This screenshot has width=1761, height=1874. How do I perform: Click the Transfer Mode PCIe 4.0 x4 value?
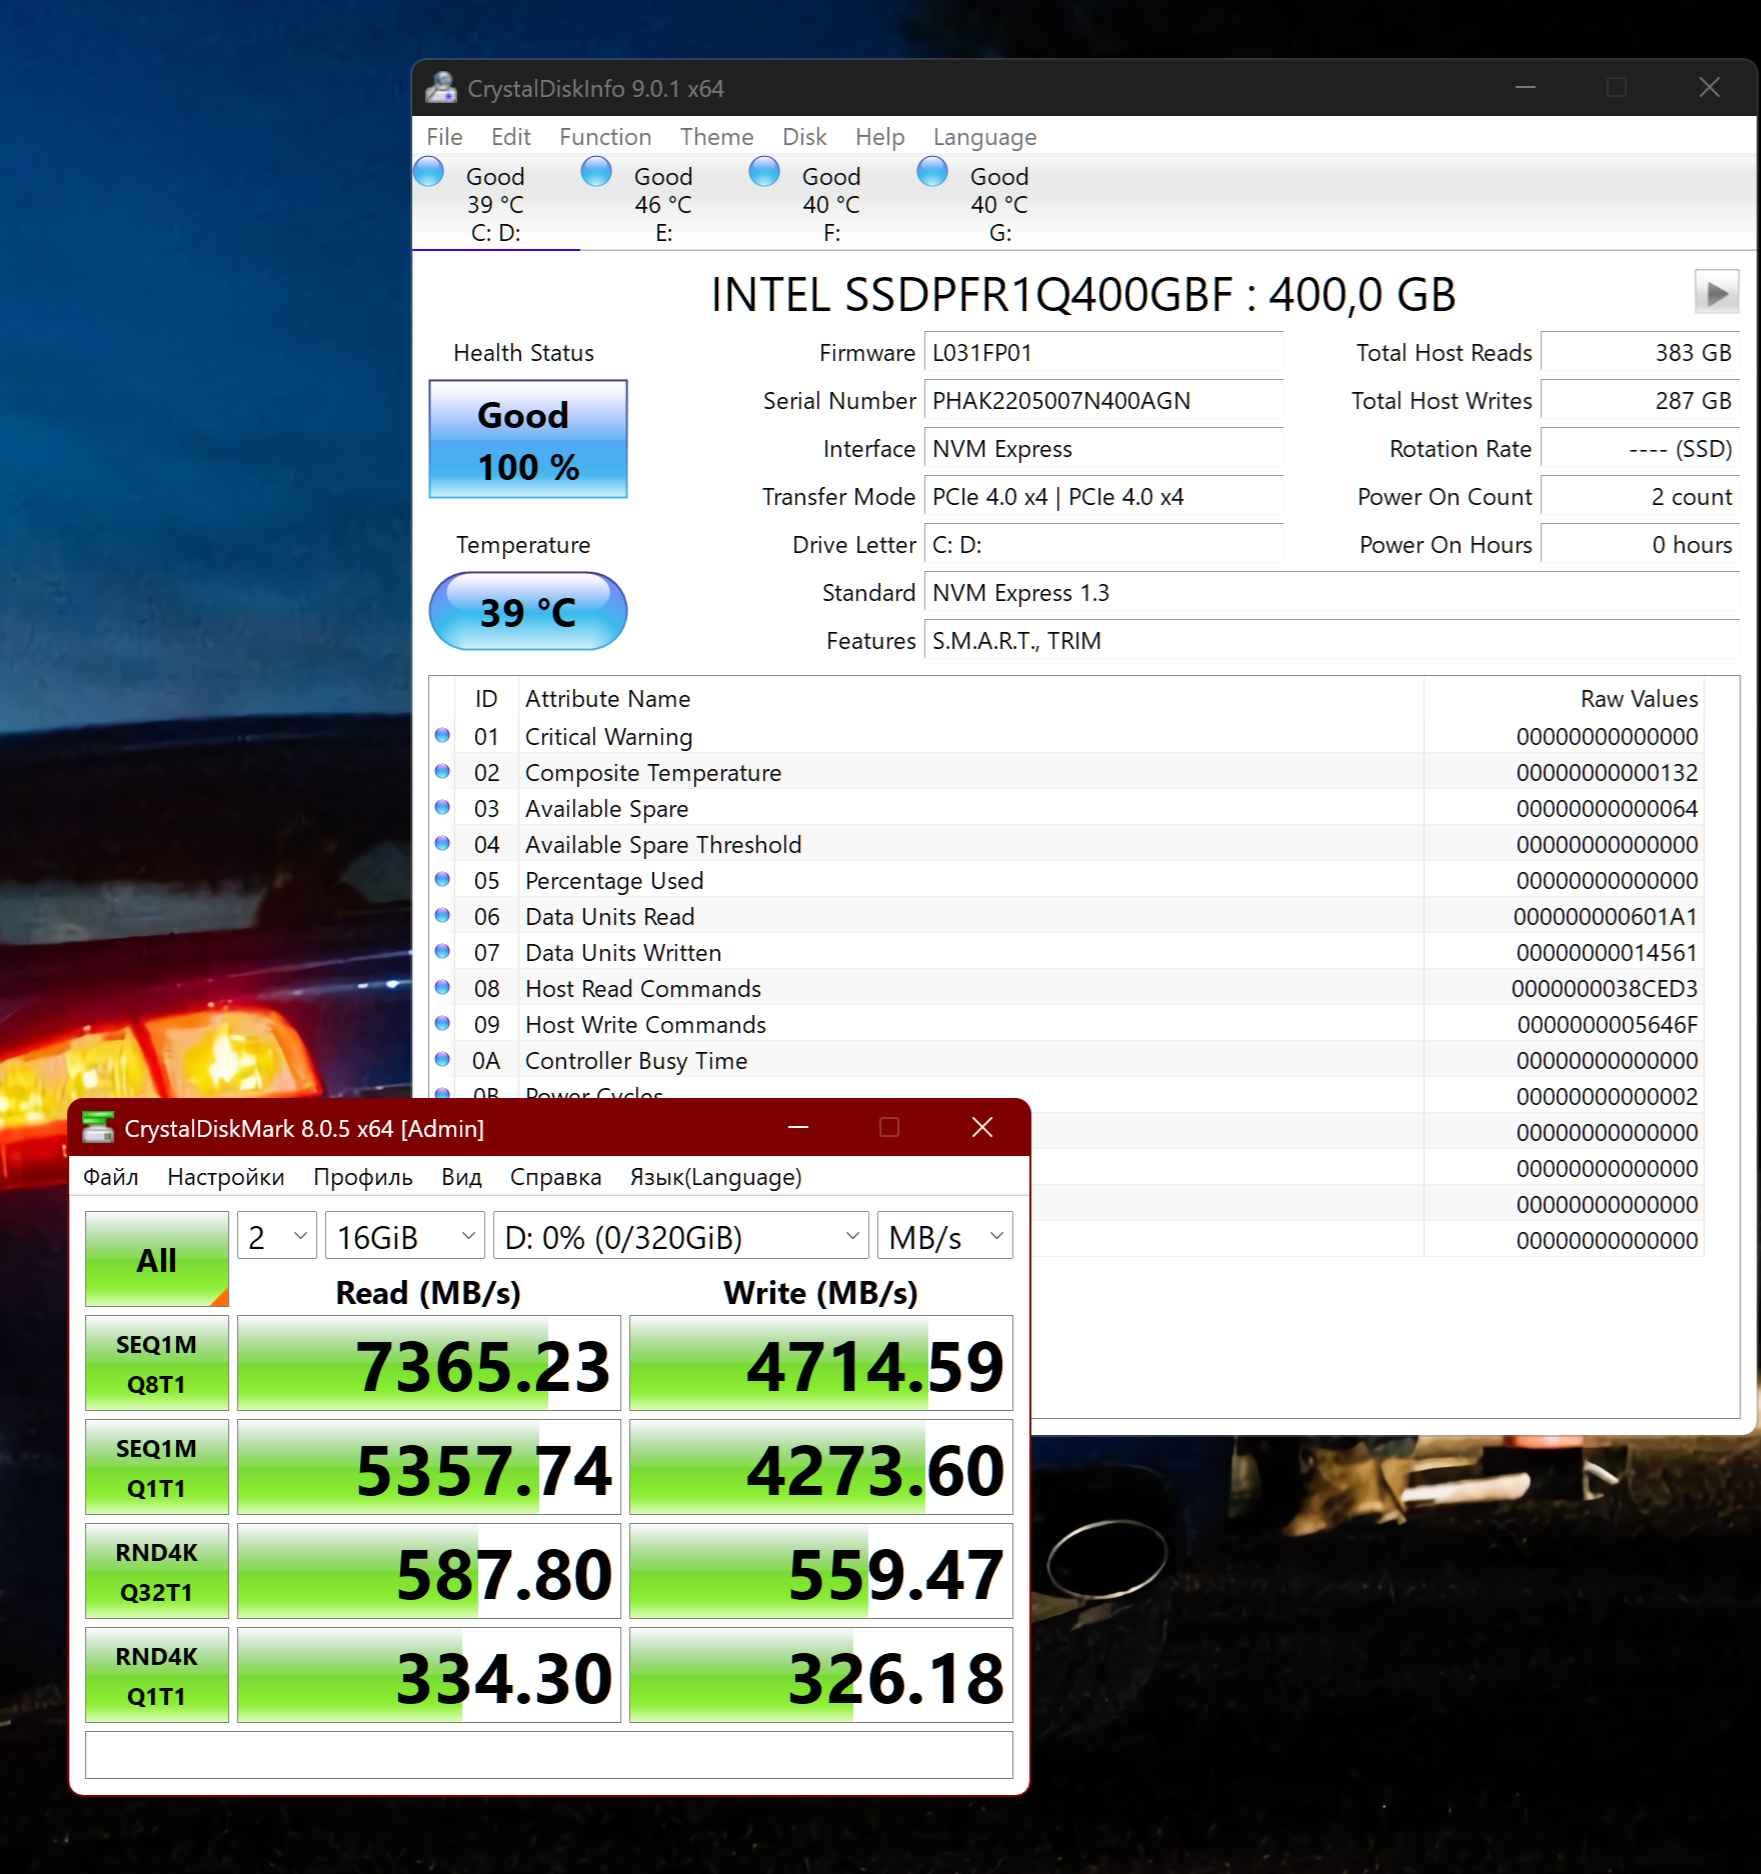(x=1104, y=497)
